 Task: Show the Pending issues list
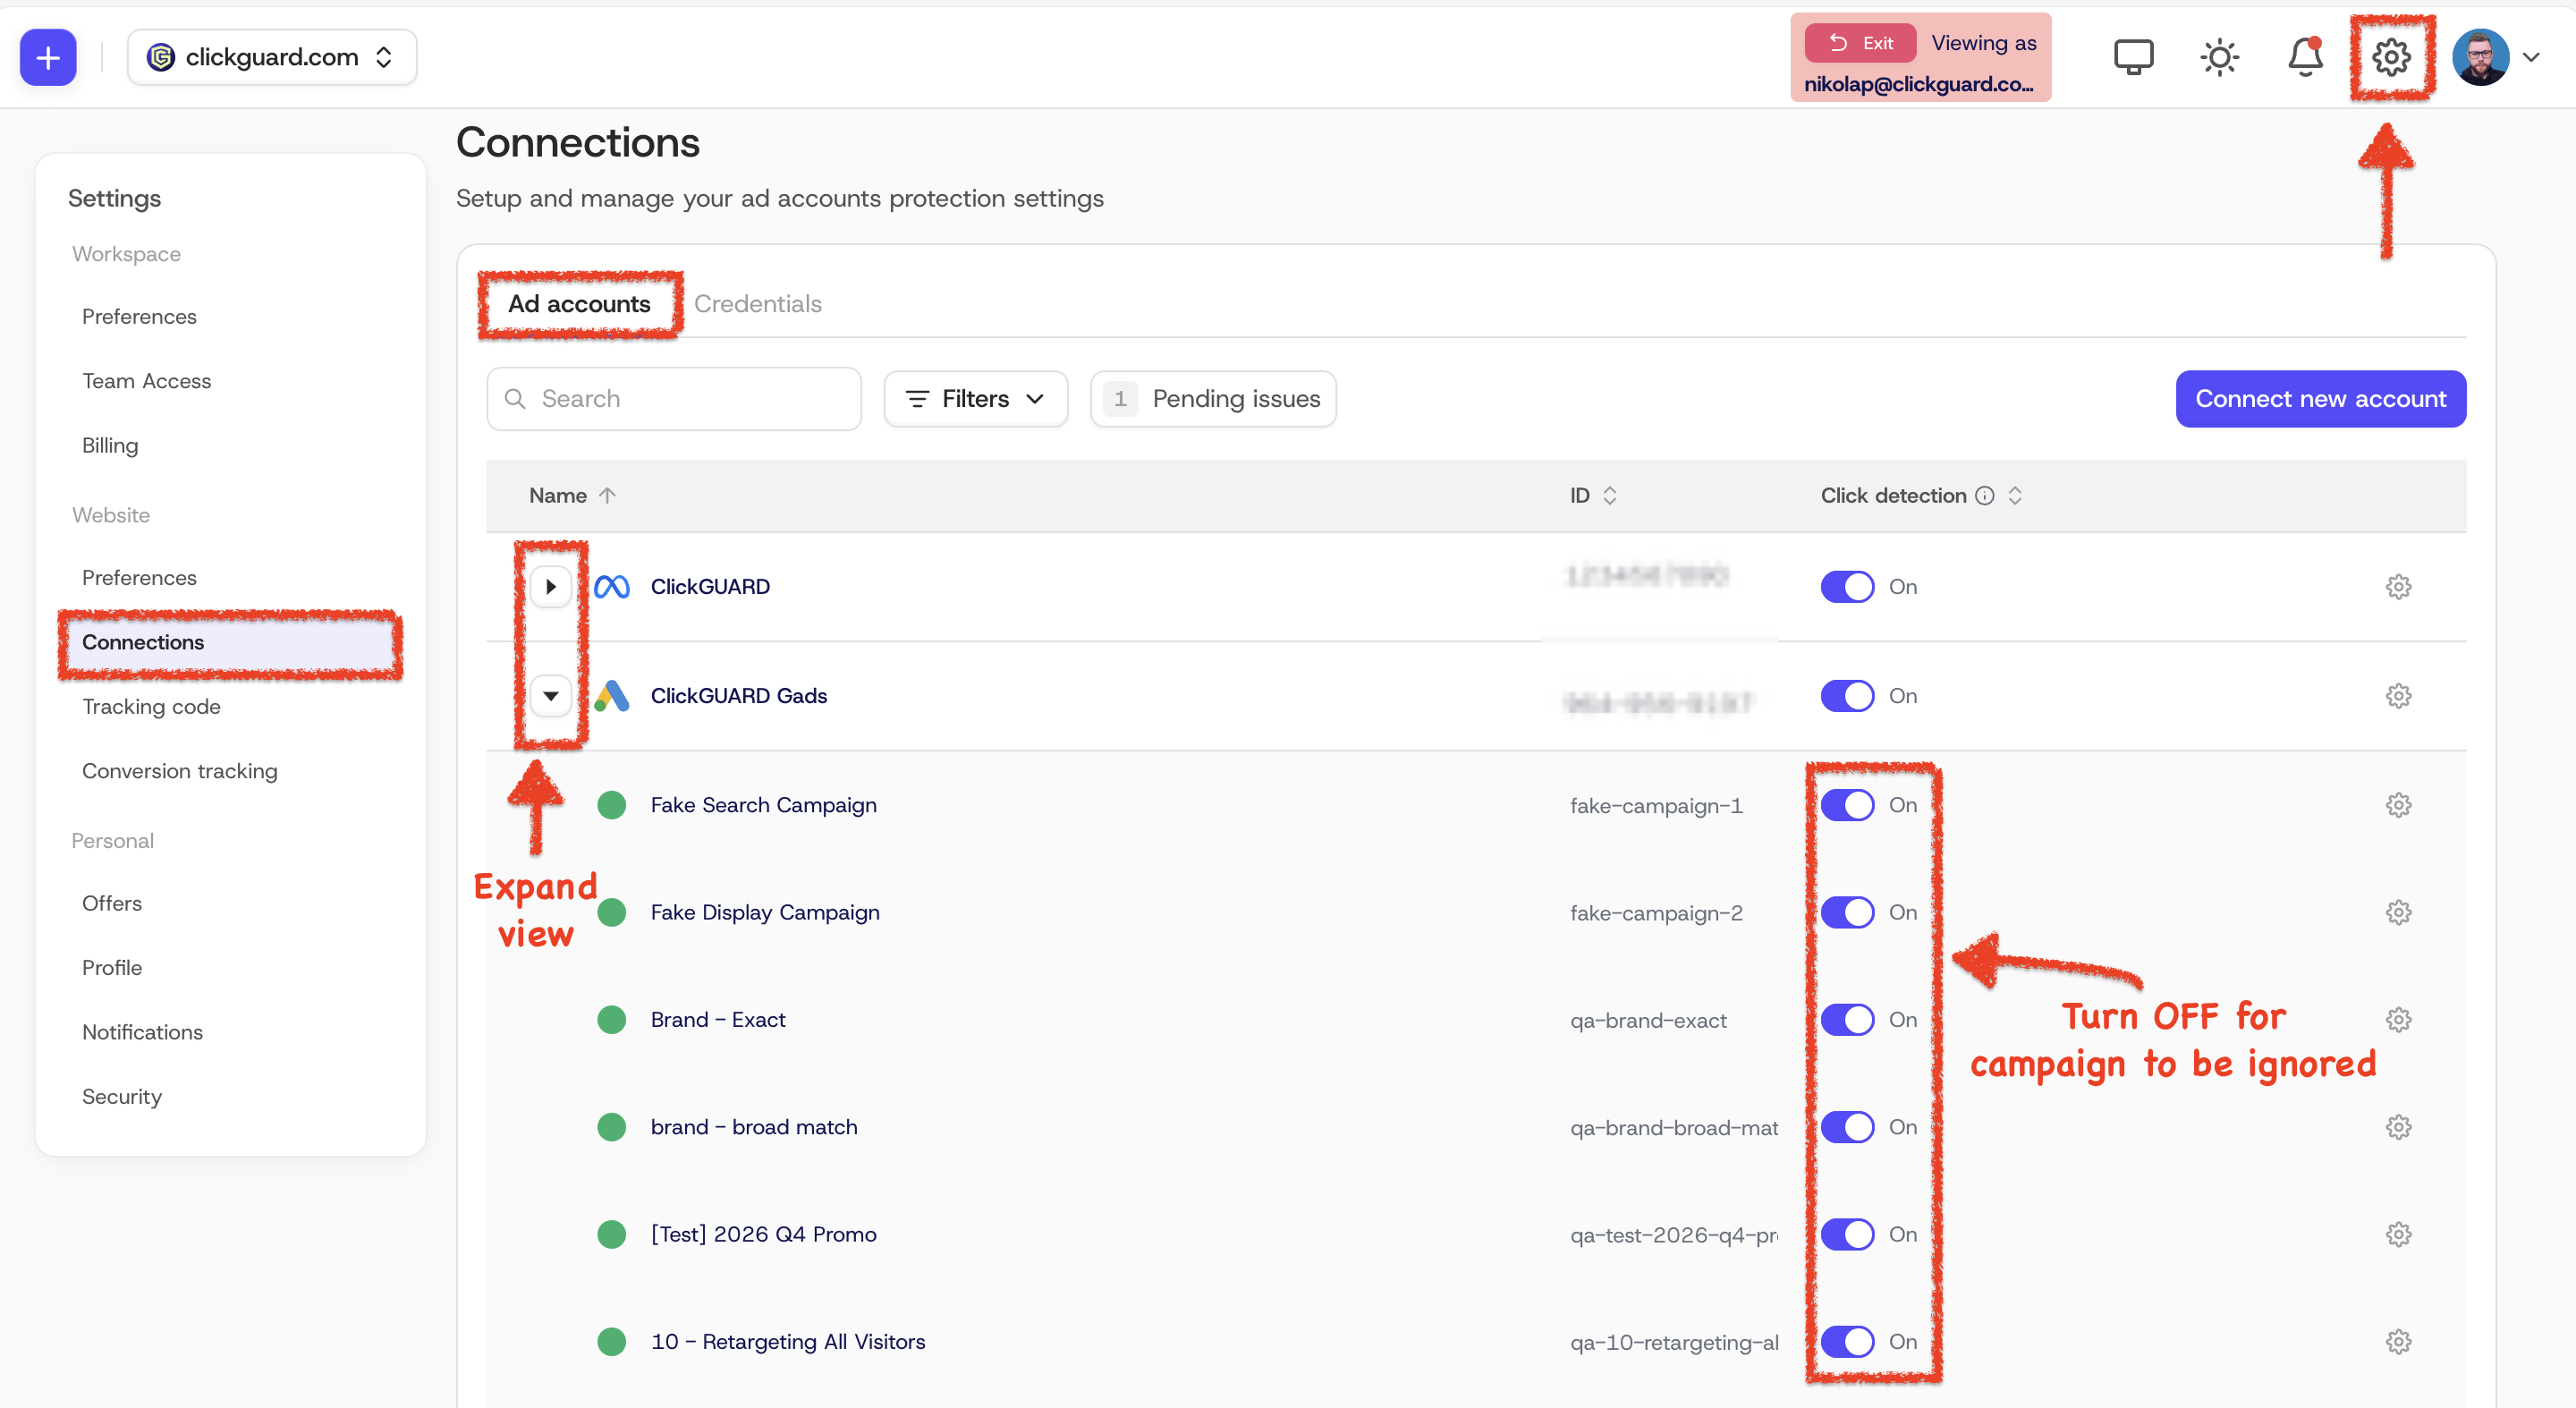point(1213,398)
